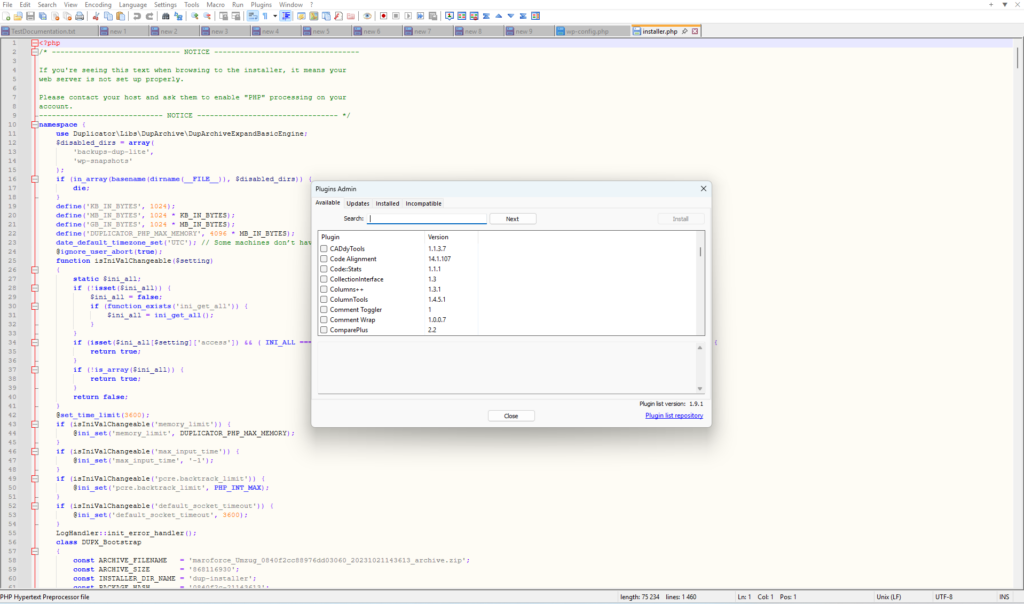Viewport: 1024px width, 604px height.
Task: Save the current file via toolbar icon
Action: tap(30, 16)
